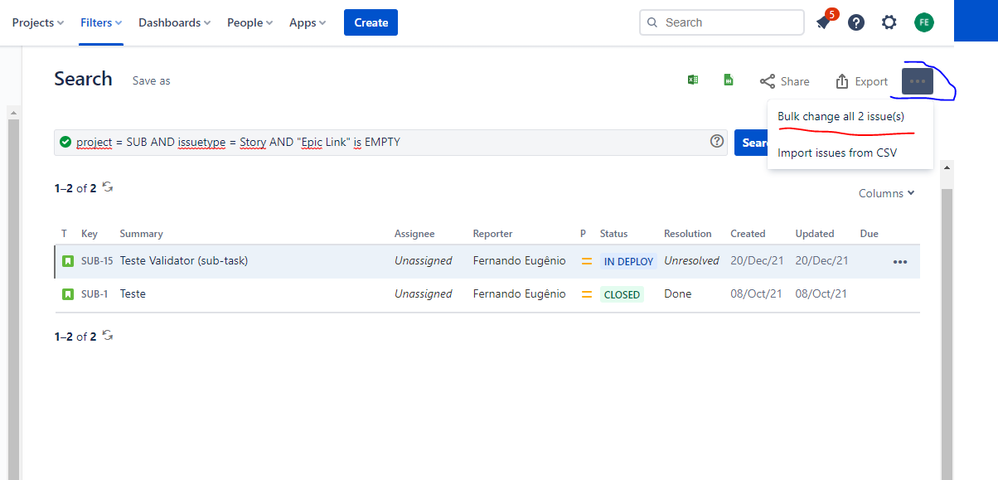
Task: Expand the Apps dropdown menu
Action: (307, 23)
